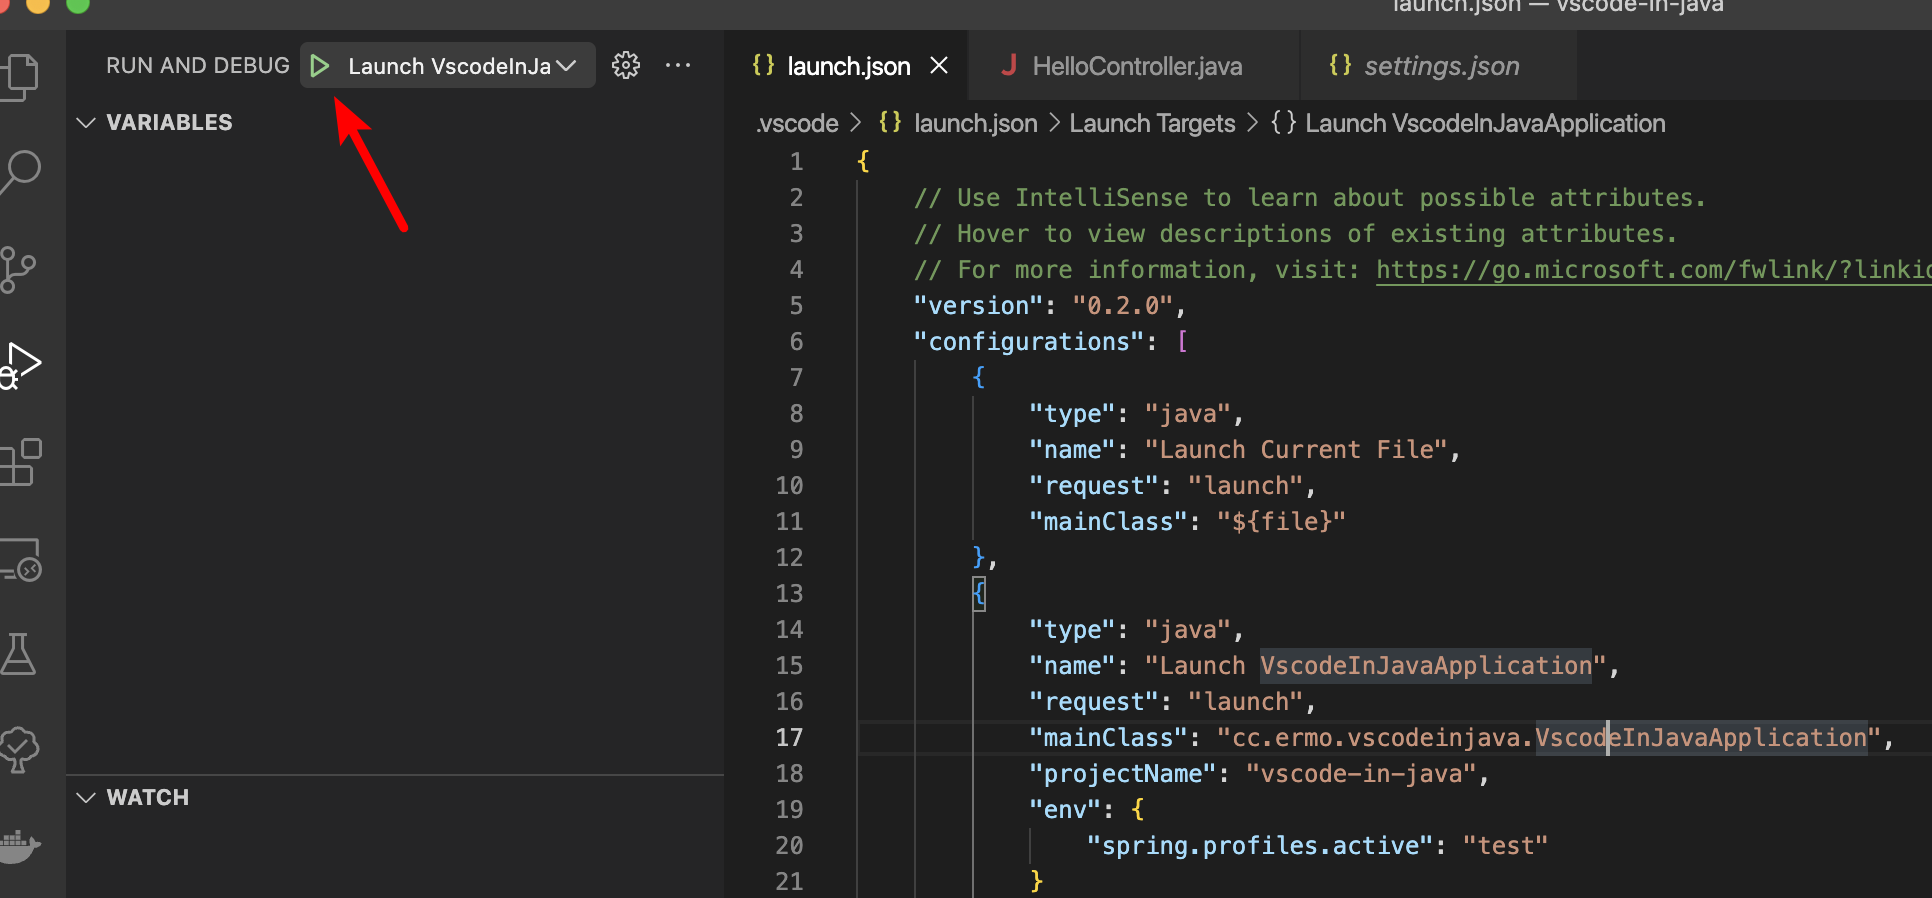Viewport: 1932px width, 898px height.
Task: Click the "launch" request value on line 16
Action: click(1246, 702)
